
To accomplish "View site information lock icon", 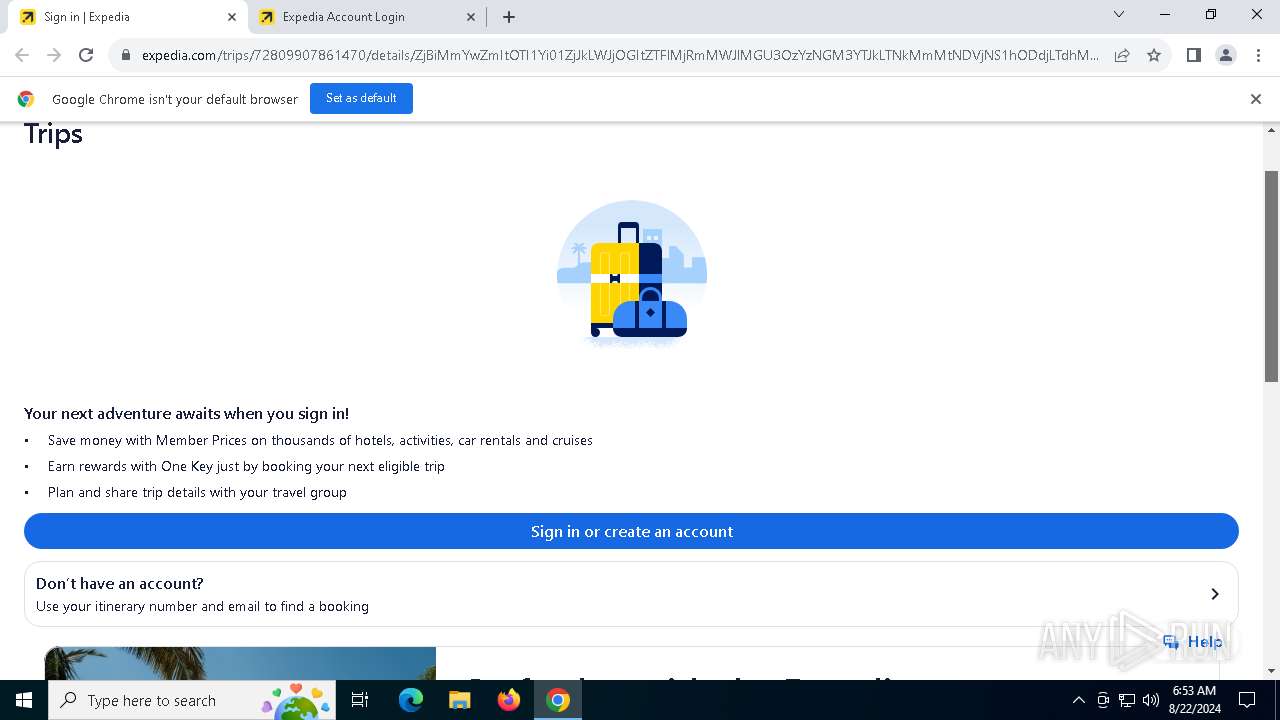I will click(x=126, y=56).
